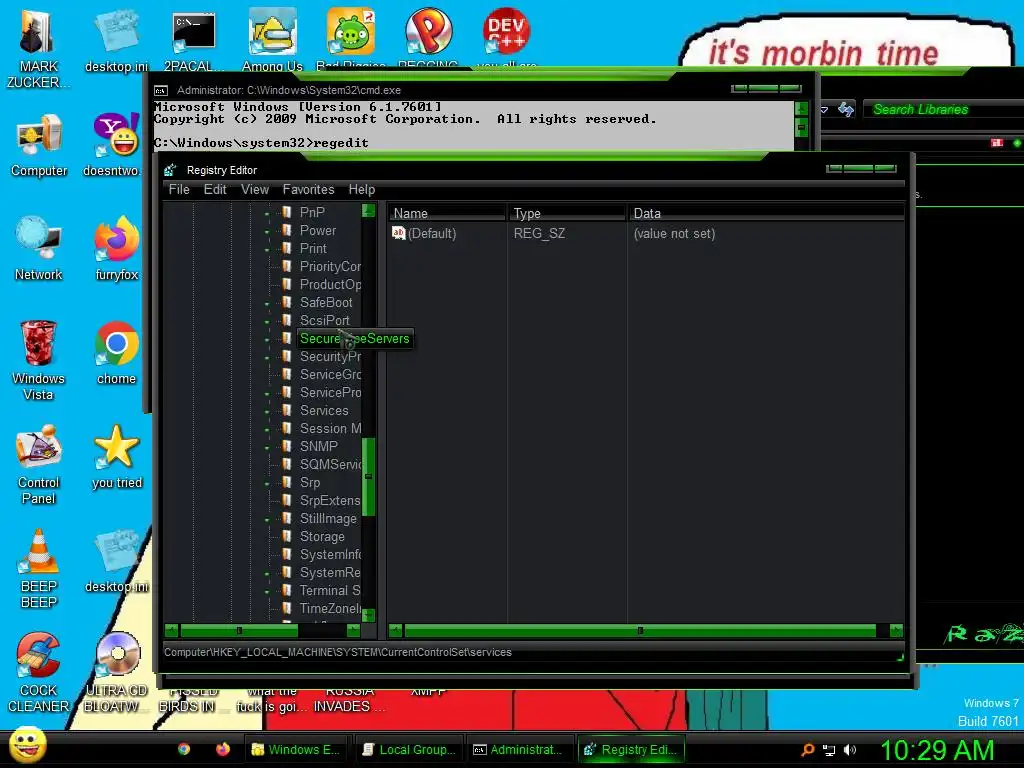1024x768 pixels.
Task: Select the Print registry key
Action: pyautogui.click(x=313, y=249)
